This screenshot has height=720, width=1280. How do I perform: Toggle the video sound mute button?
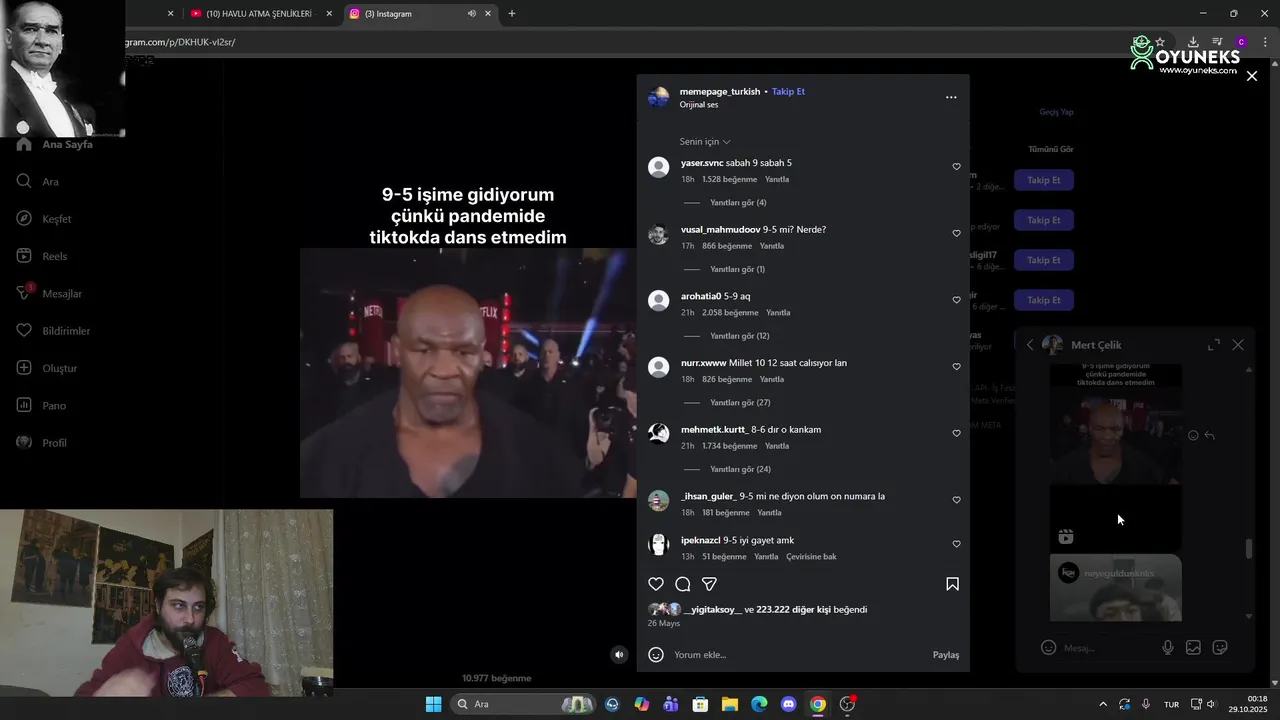(x=619, y=655)
